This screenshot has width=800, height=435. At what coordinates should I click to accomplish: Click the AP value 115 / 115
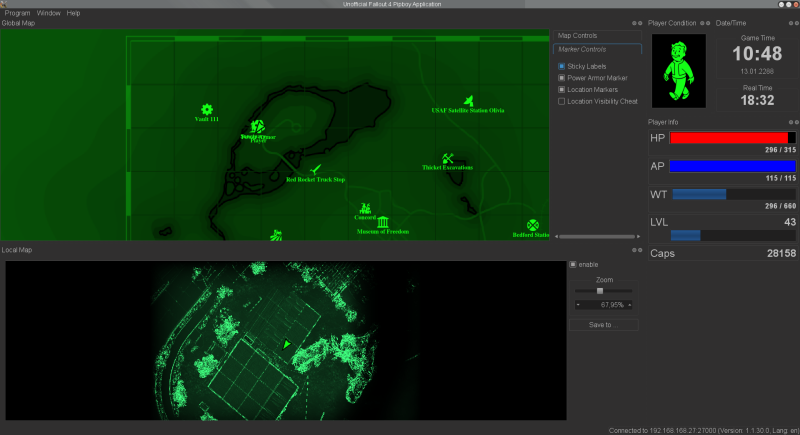point(781,178)
